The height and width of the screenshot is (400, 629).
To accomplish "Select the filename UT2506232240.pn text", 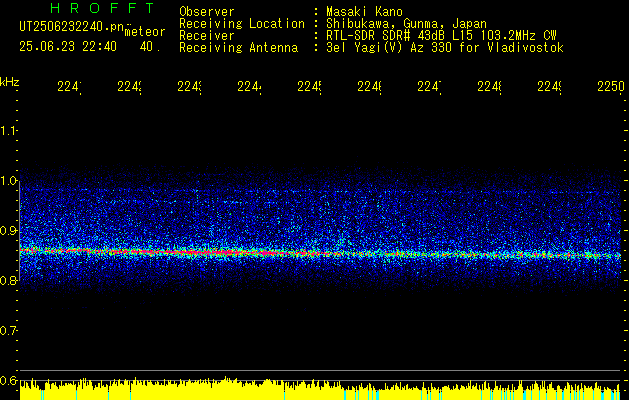I will [71, 27].
